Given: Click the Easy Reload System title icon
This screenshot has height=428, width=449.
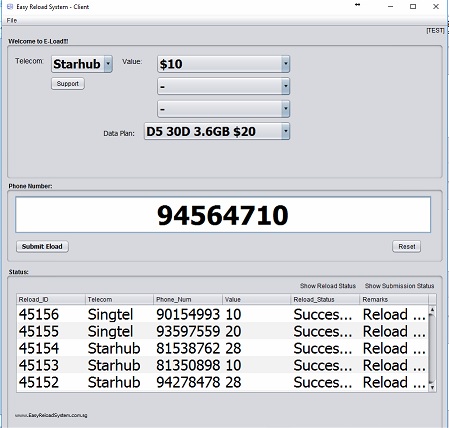Looking at the screenshot, I should [10, 7].
